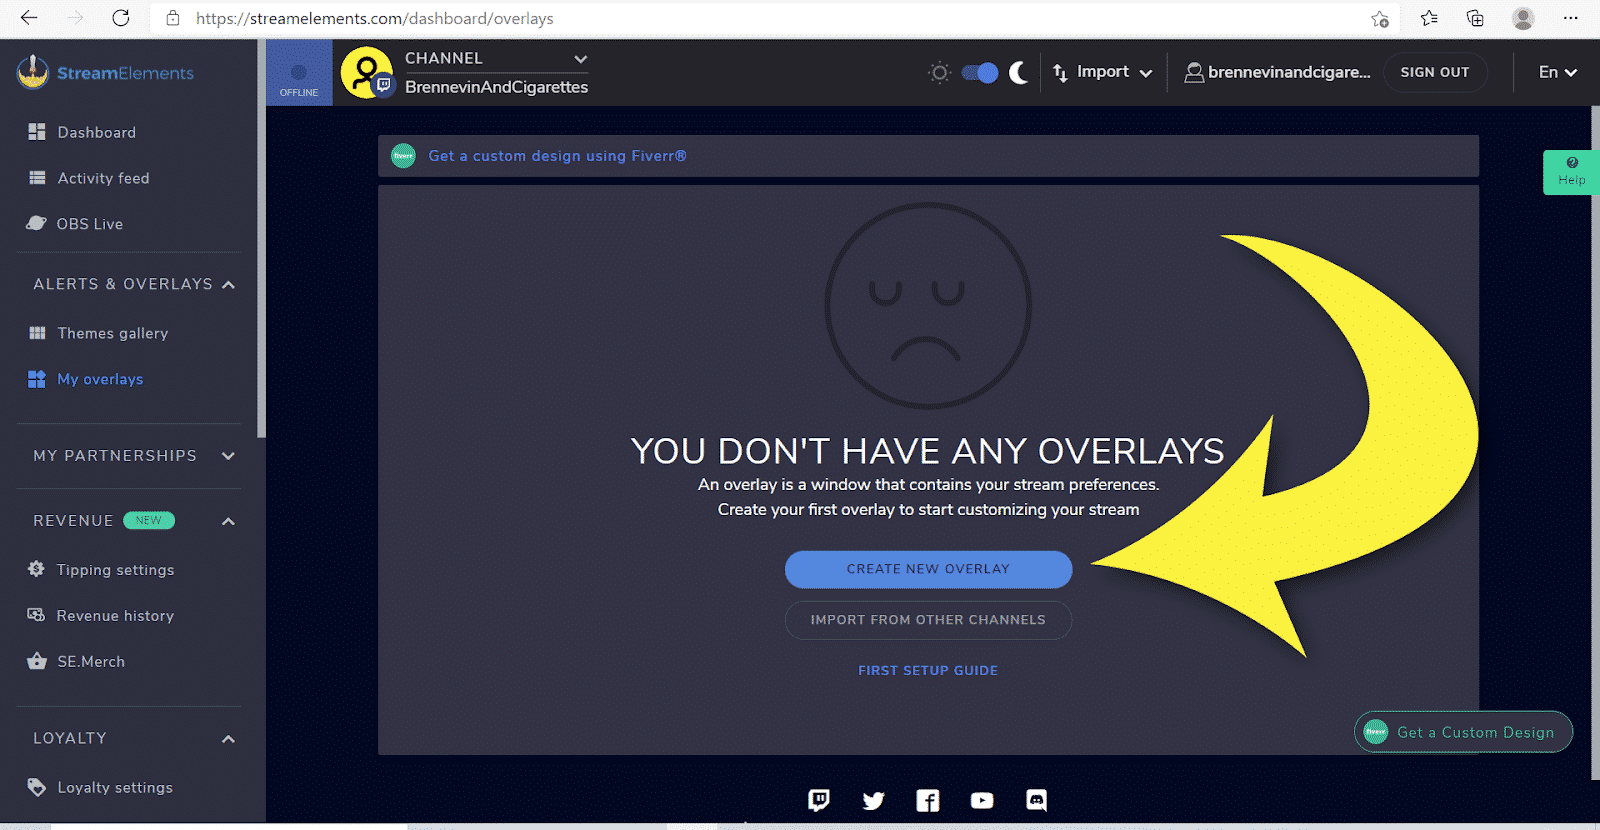Viewport: 1600px width, 830px height.
Task: Open the browser settings and more menu
Action: [x=1571, y=18]
